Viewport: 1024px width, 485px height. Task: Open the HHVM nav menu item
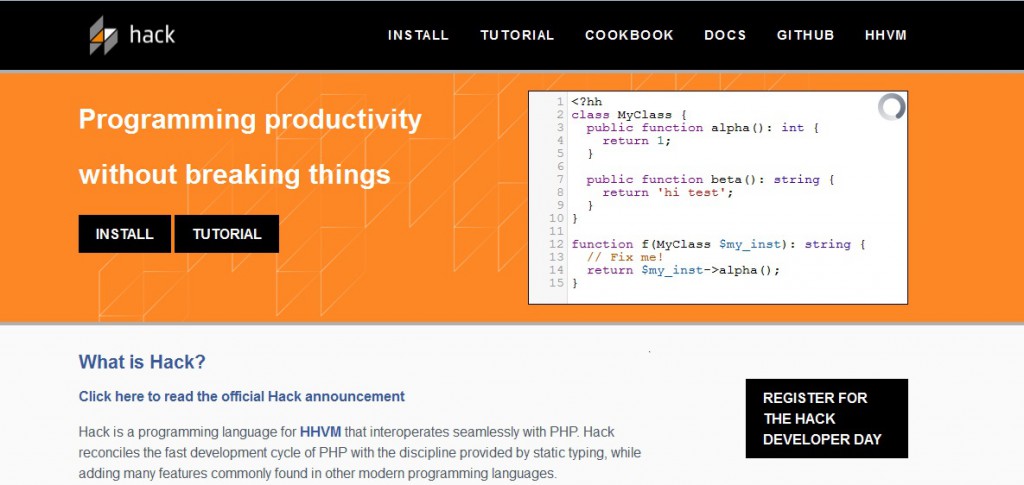click(886, 35)
